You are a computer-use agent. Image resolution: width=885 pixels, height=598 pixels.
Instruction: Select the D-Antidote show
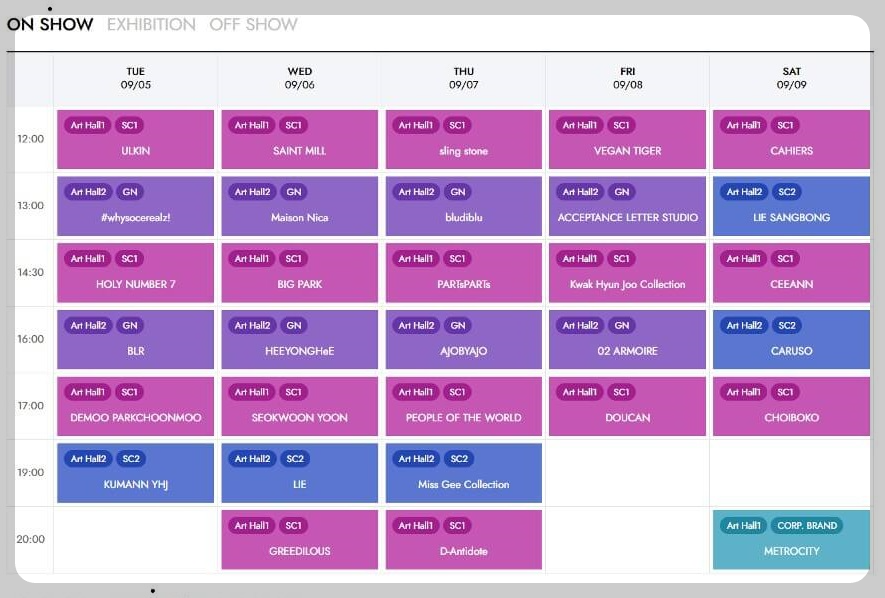463,540
